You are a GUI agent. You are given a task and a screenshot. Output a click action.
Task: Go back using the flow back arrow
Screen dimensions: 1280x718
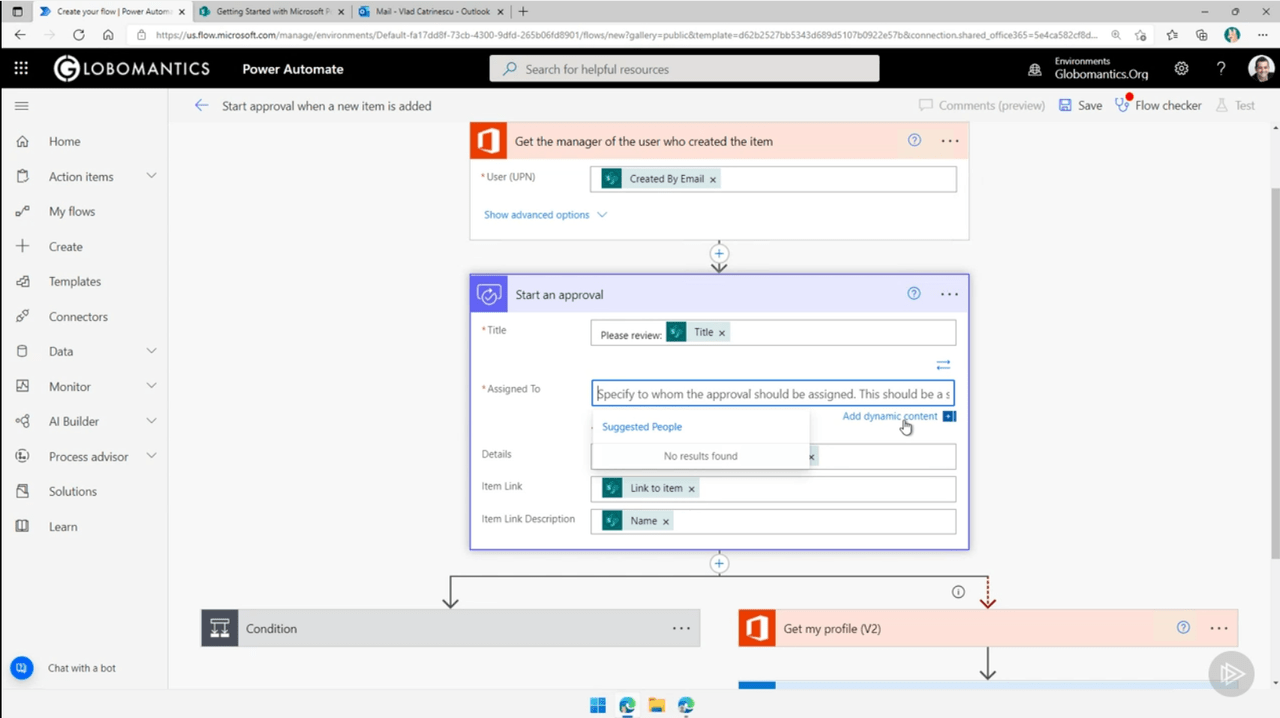(202, 105)
